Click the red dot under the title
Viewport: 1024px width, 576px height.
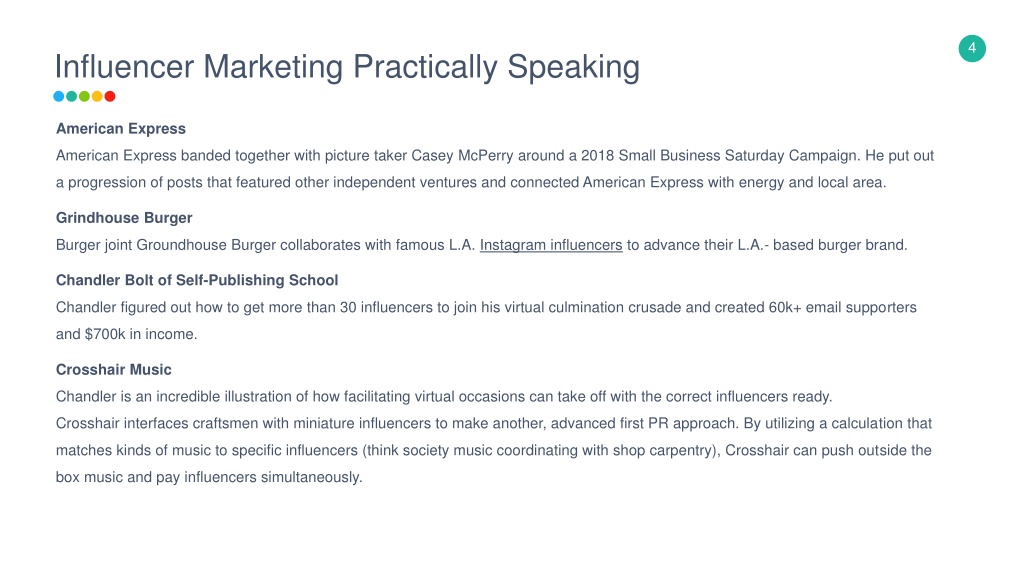(110, 97)
